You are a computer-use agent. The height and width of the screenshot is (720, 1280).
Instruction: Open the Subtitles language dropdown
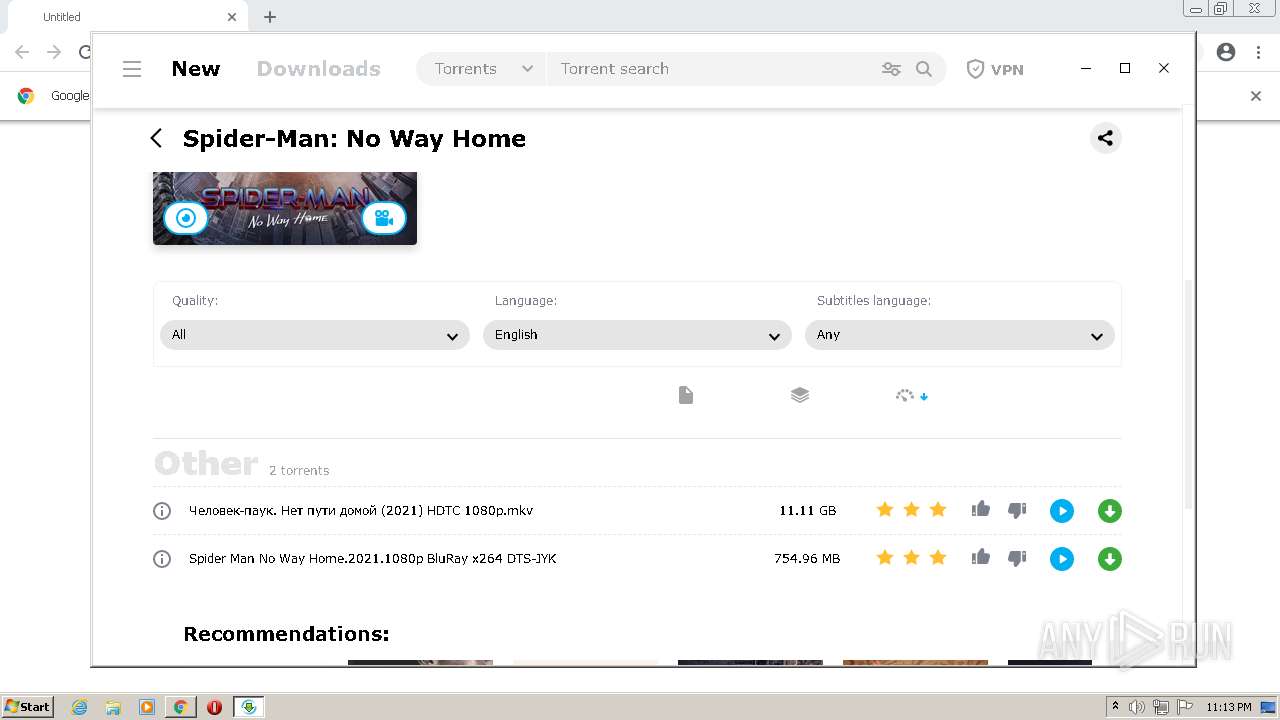pyautogui.click(x=960, y=335)
